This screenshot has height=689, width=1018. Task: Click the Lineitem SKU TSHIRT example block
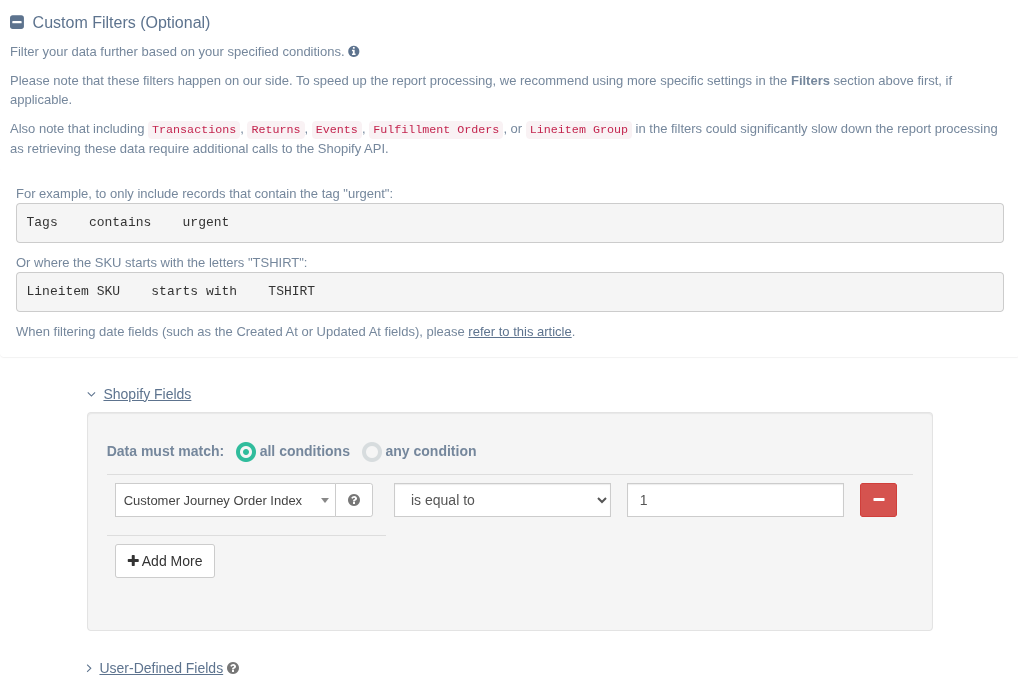coord(509,292)
